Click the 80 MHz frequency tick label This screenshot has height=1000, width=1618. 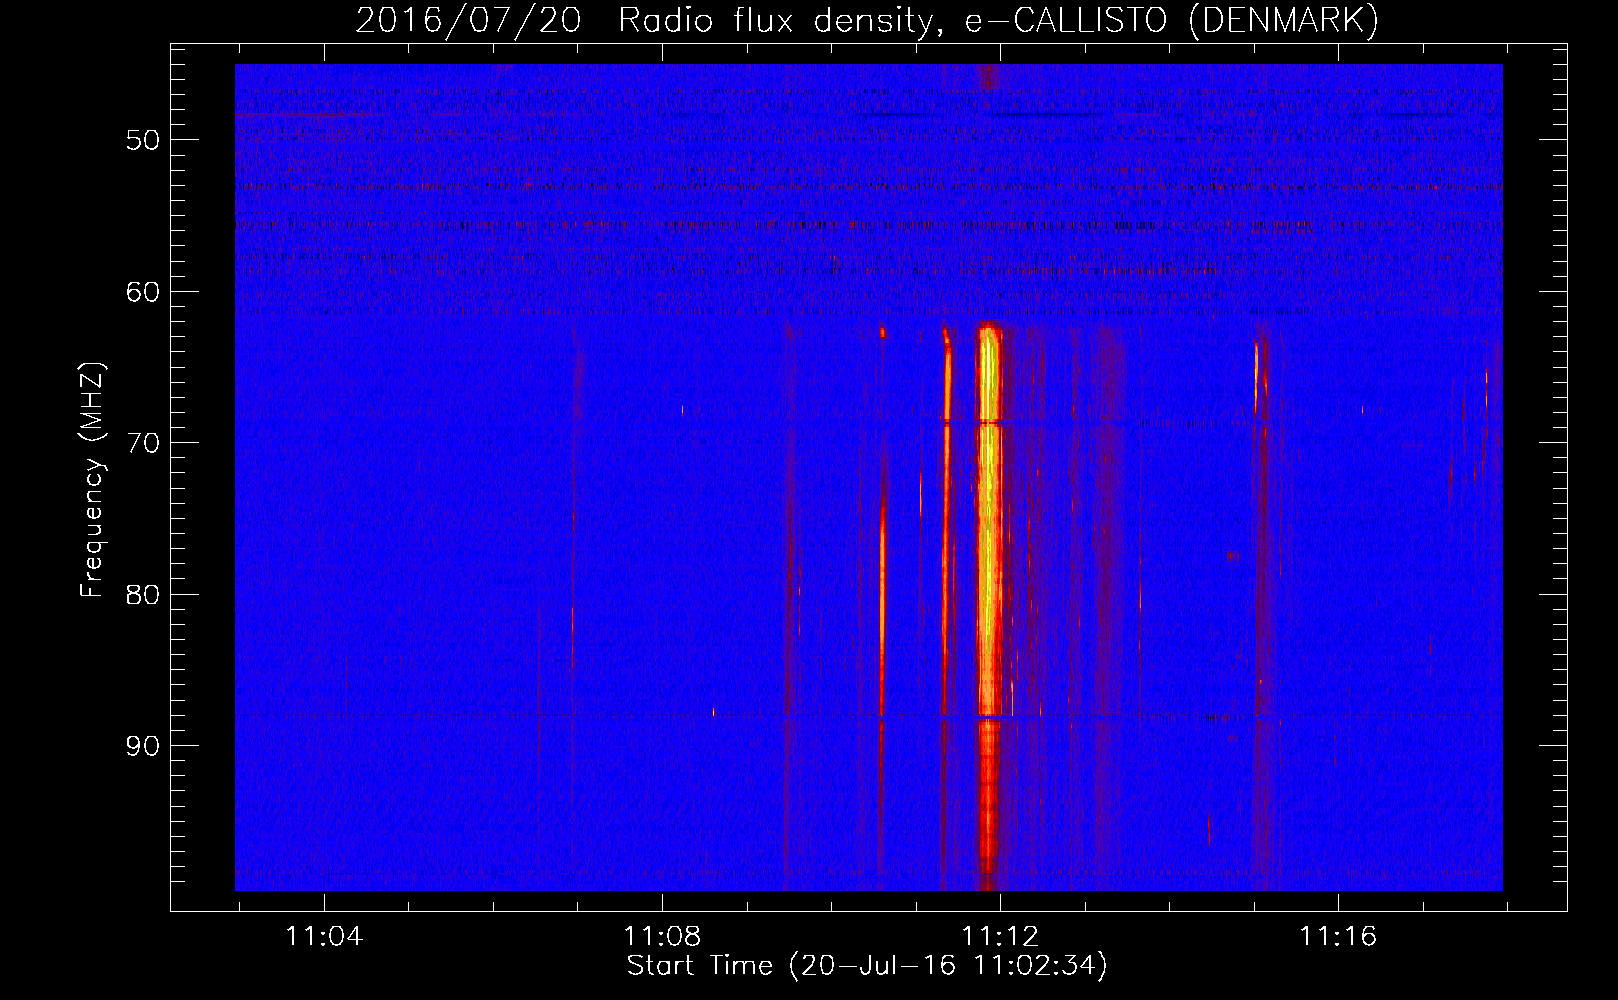click(143, 595)
